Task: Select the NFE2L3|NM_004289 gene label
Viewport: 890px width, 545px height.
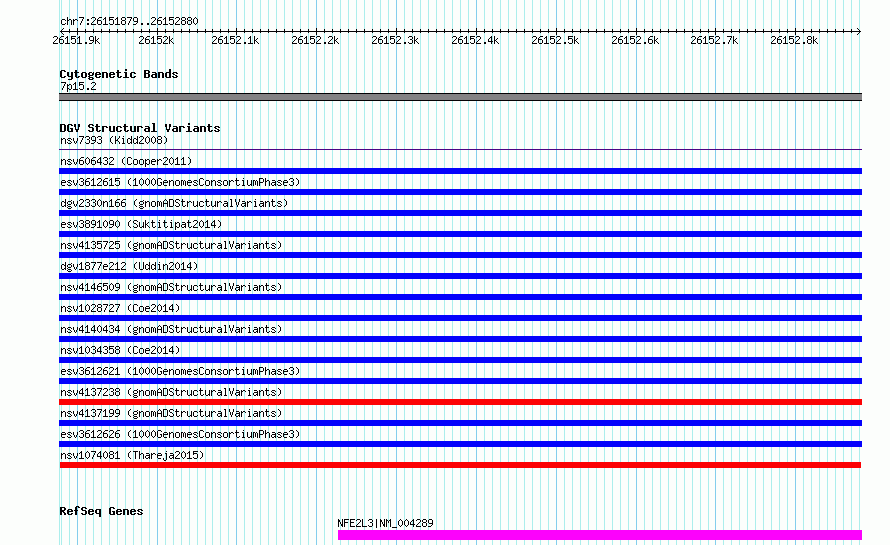Action: click(x=385, y=523)
